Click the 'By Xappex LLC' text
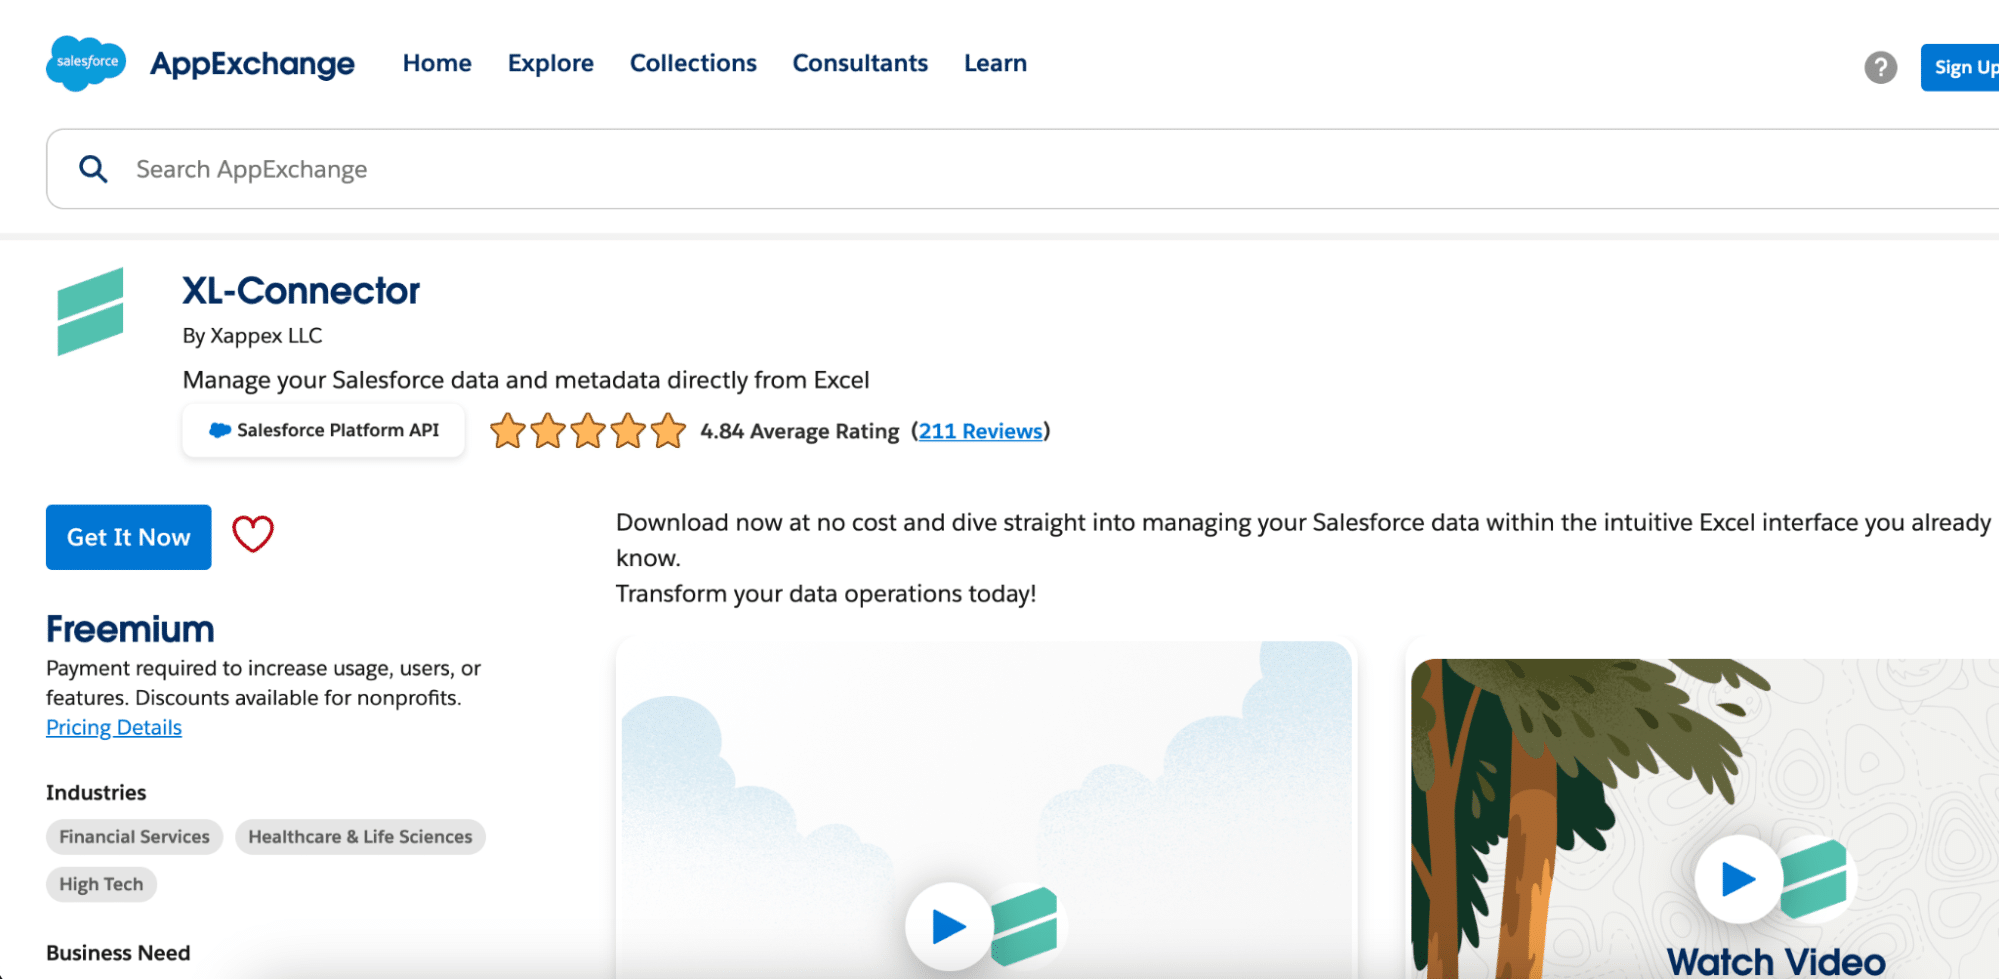Viewport: 1999px width, 980px height. 252,336
